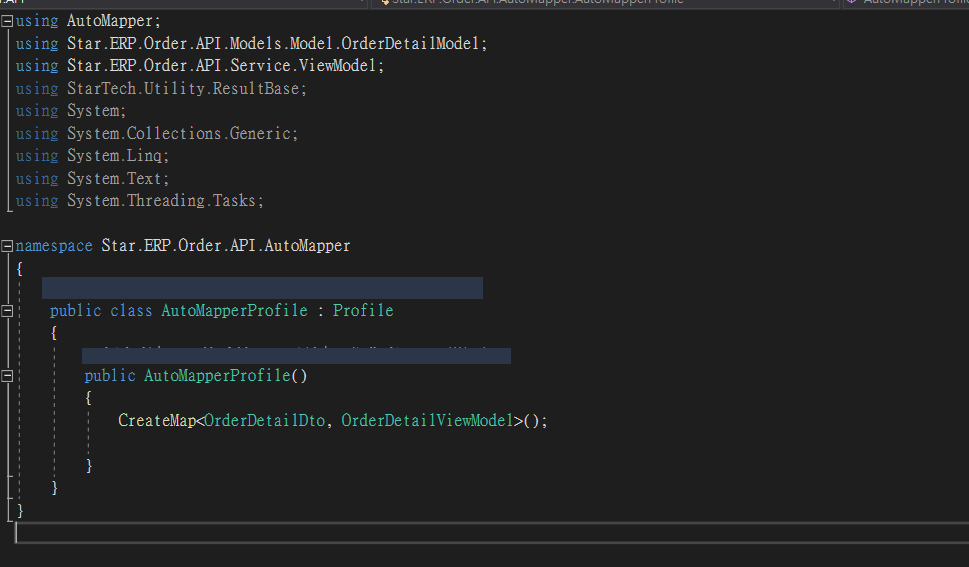The height and width of the screenshot is (567, 969).
Task: Open the type navigation dropdown arrow
Action: (834, 3)
